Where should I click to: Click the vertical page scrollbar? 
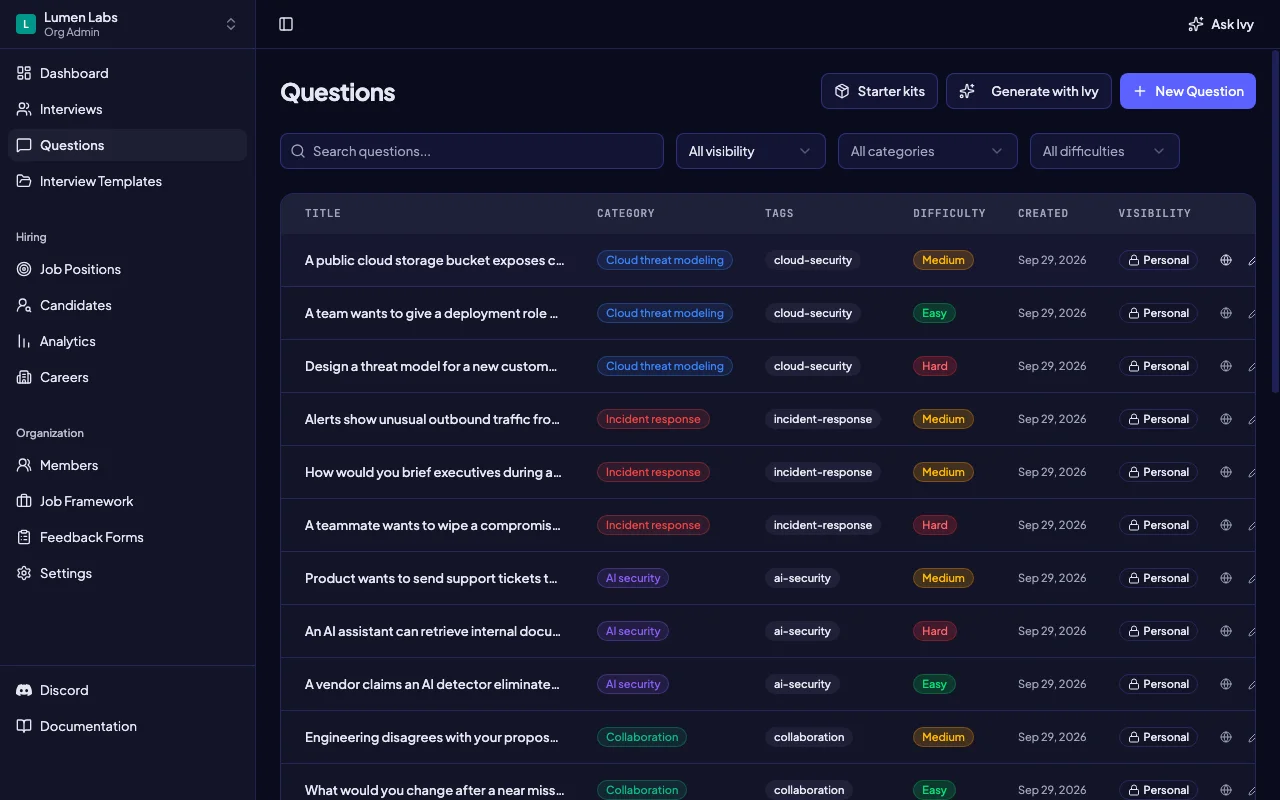click(1274, 220)
